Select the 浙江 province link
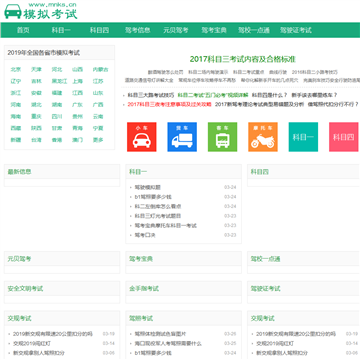This screenshot has height=360, width=360. click(16, 93)
